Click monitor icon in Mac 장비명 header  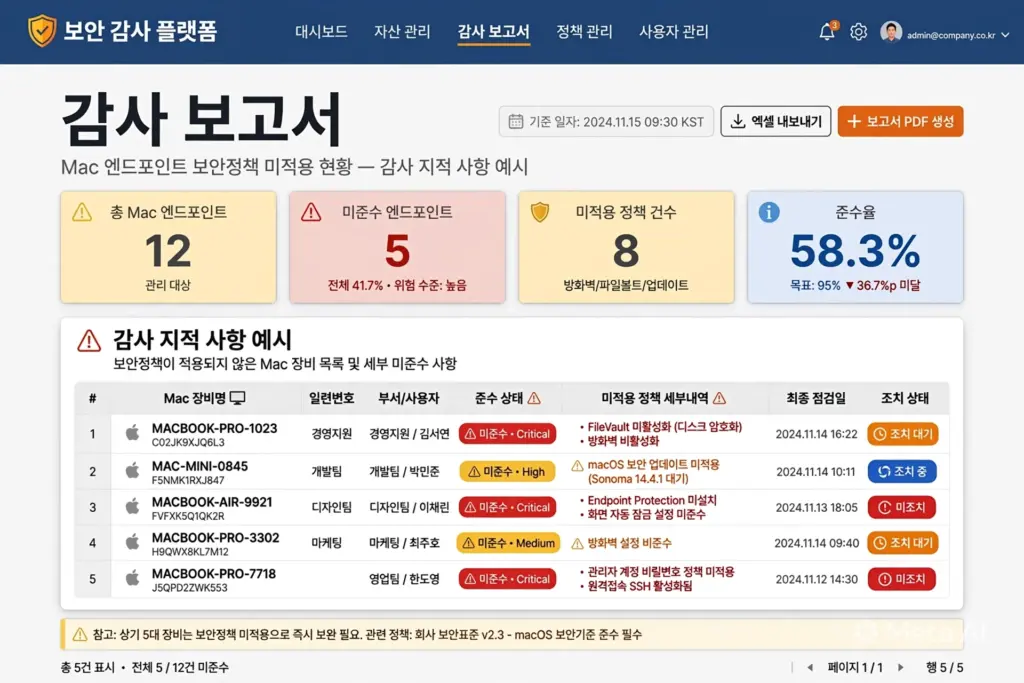click(x=238, y=398)
